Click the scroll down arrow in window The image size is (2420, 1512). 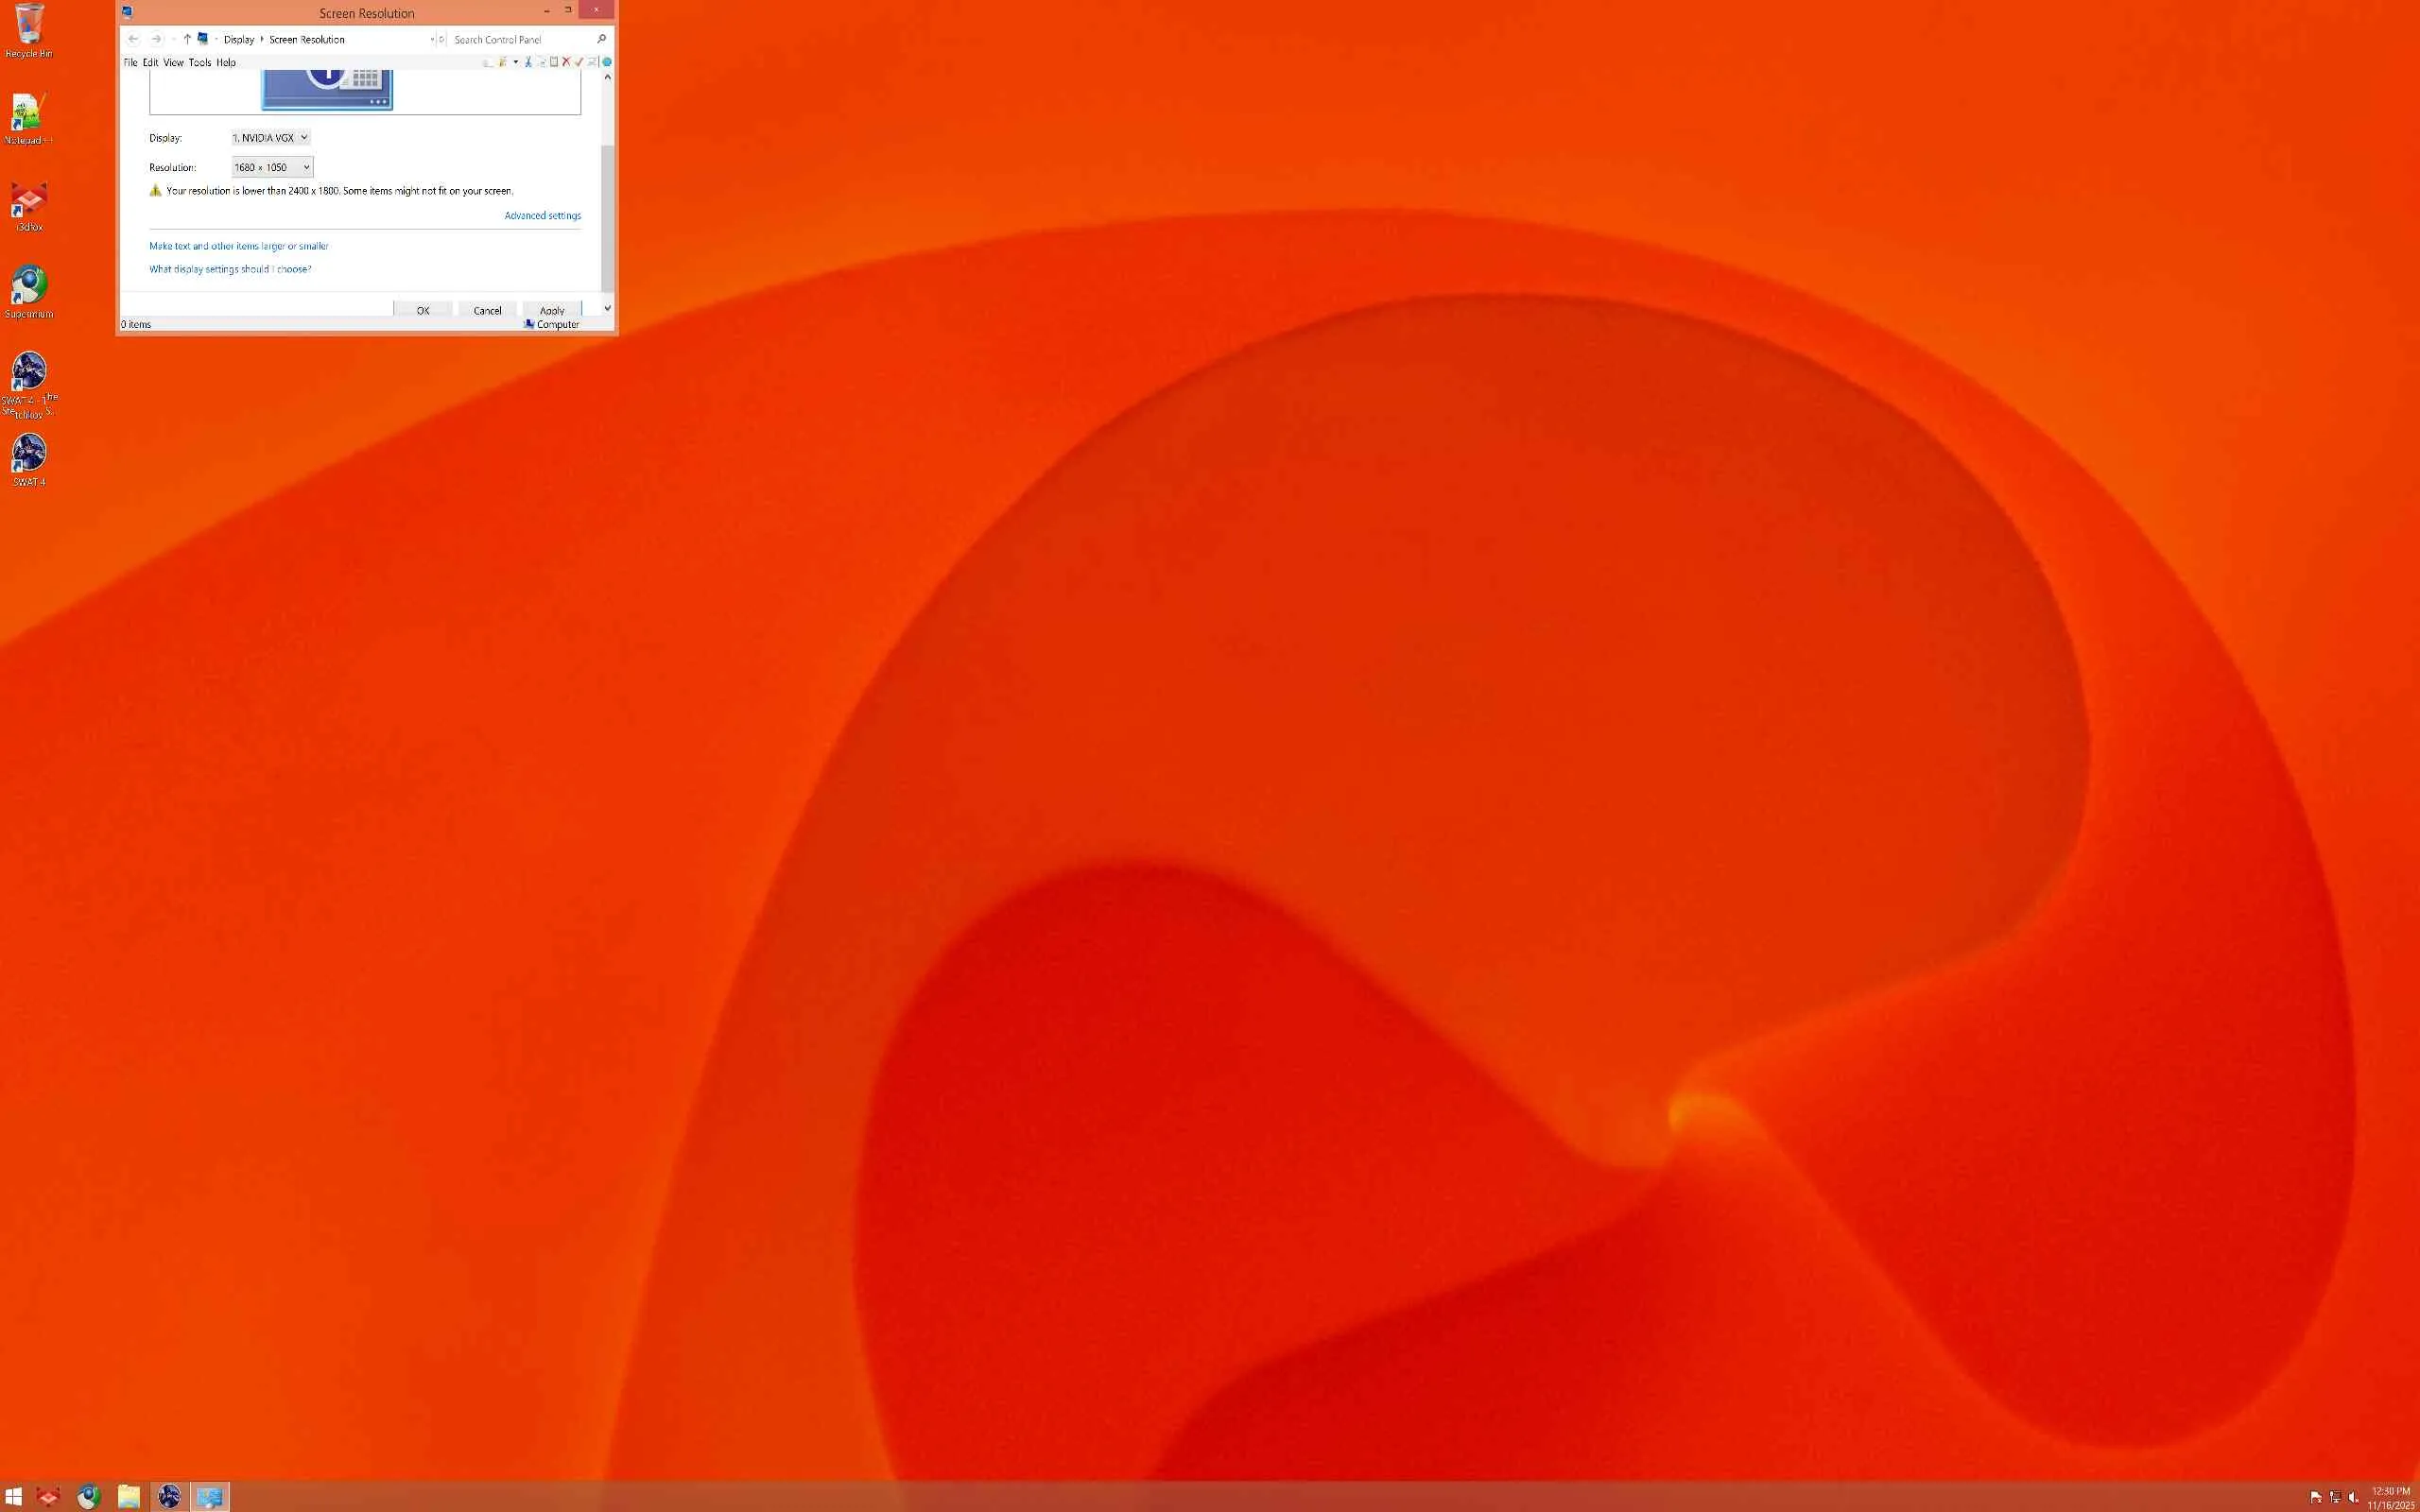pos(607,308)
